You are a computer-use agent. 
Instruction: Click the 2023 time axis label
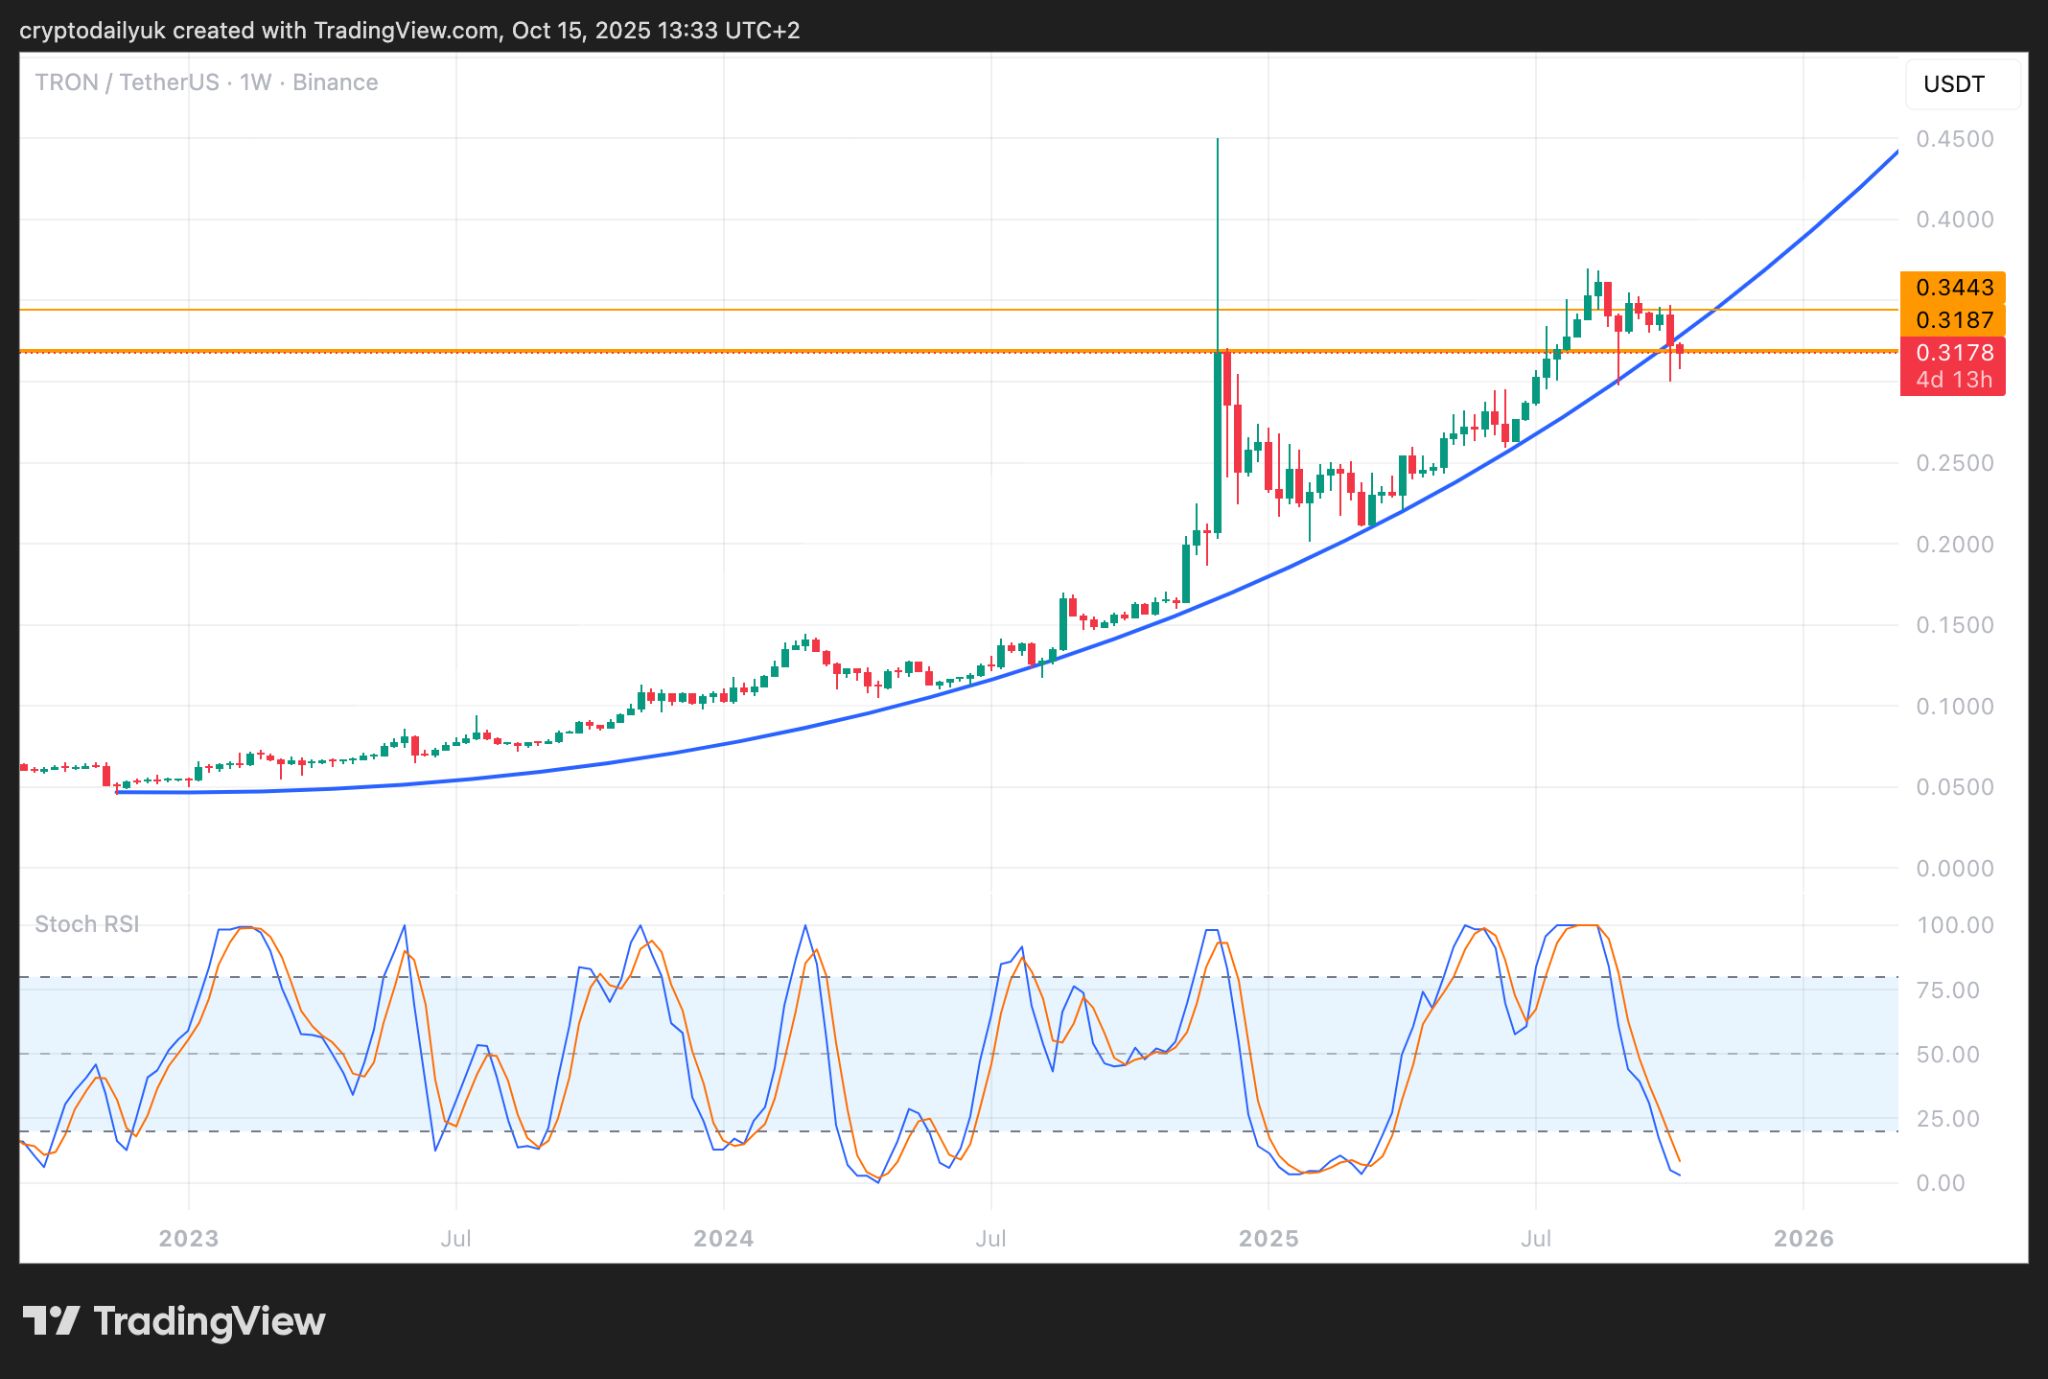(x=188, y=1239)
